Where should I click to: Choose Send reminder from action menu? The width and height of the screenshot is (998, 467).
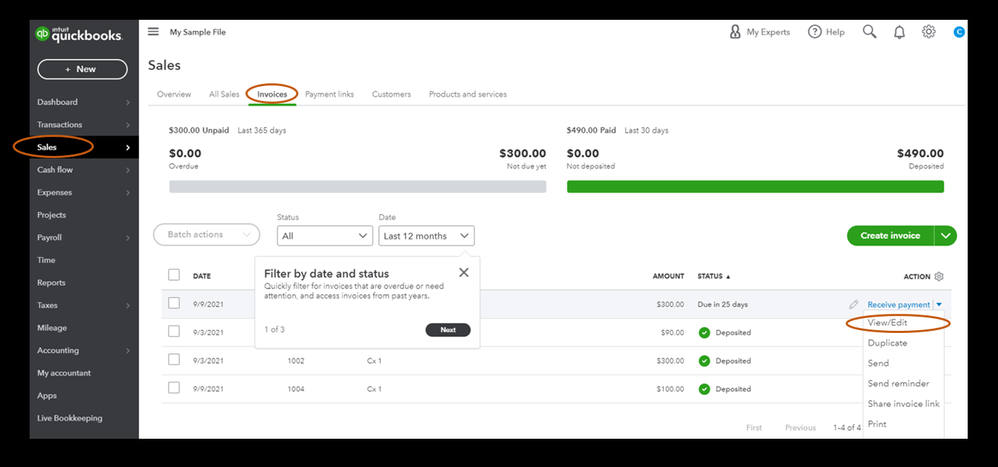(x=898, y=384)
